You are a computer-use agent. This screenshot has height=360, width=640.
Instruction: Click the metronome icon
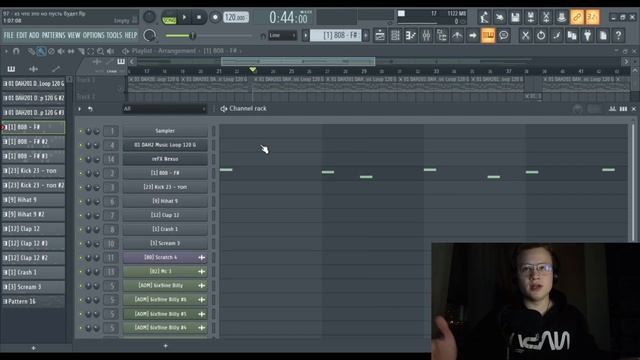(484, 17)
